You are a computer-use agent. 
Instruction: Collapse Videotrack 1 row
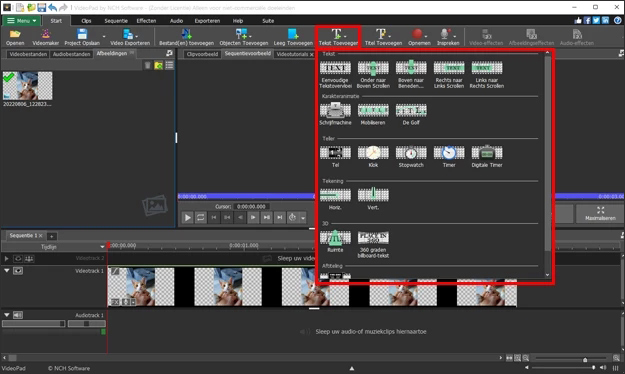click(6, 270)
